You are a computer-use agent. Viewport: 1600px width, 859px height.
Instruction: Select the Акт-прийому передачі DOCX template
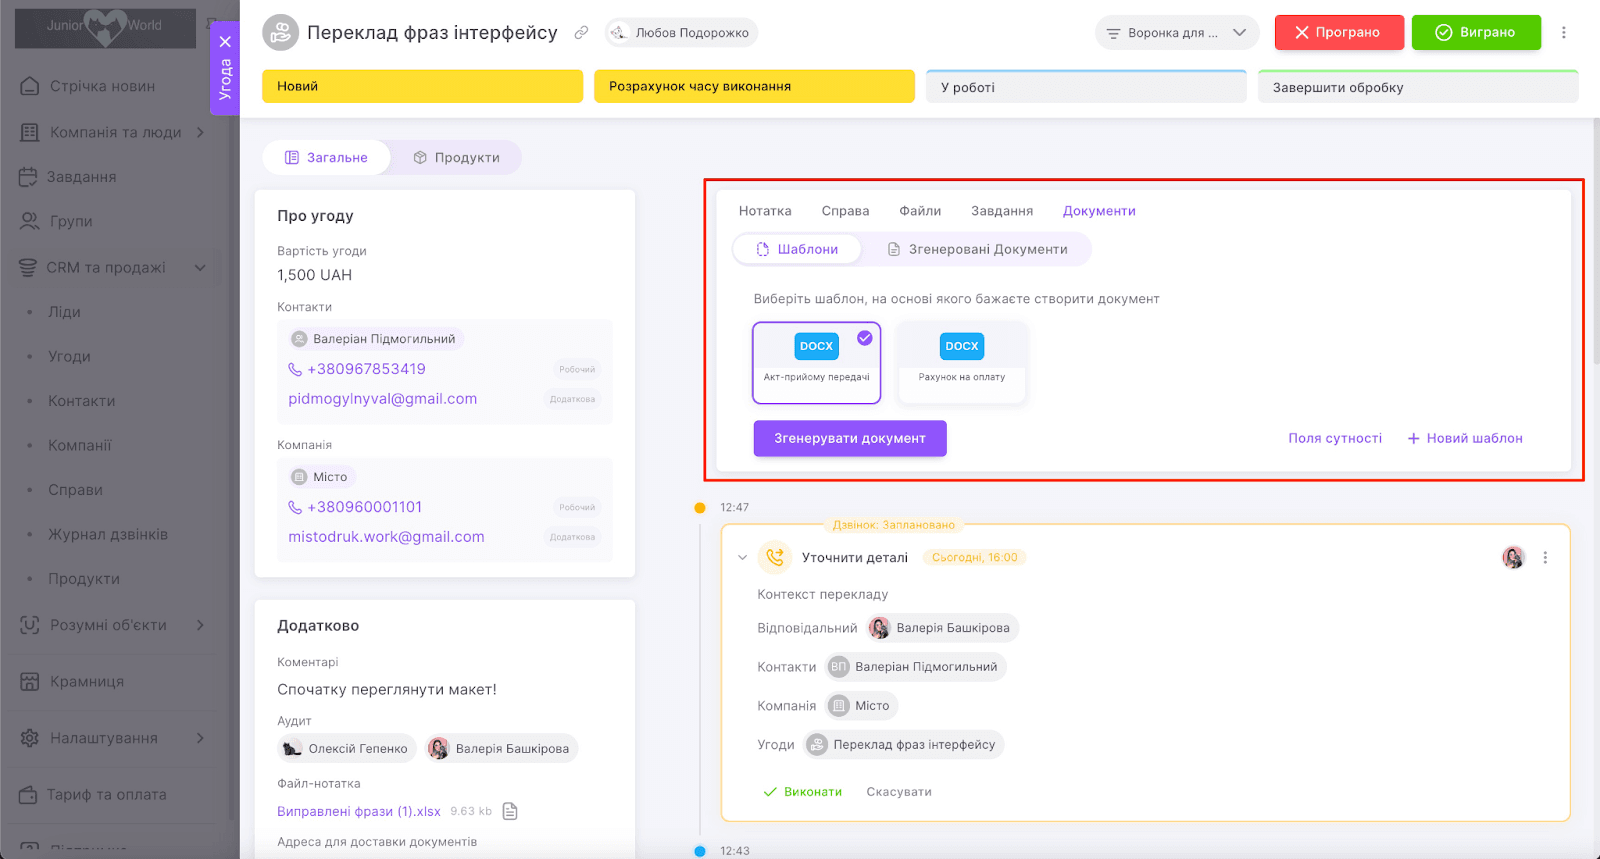pyautogui.click(x=816, y=362)
